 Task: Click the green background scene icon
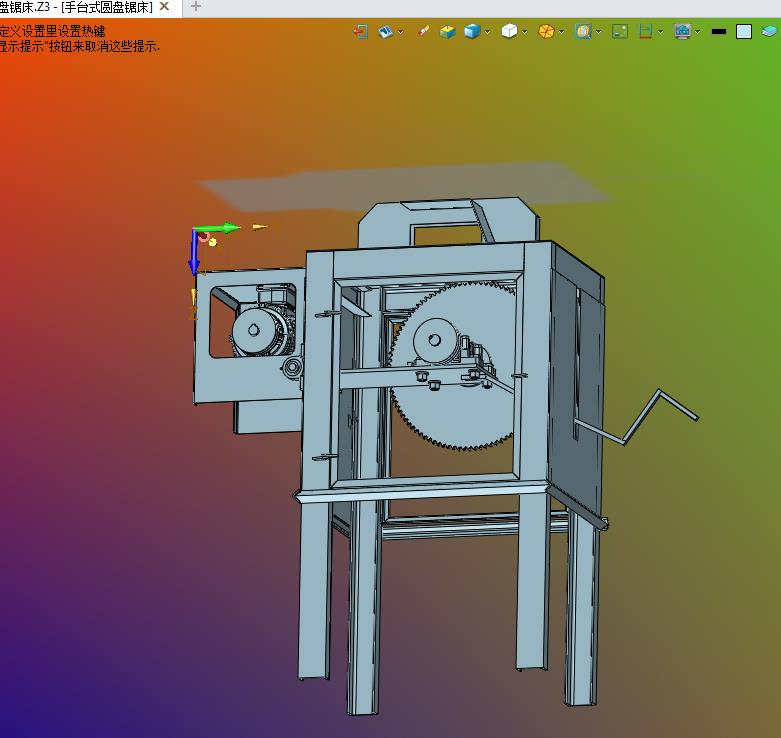point(620,32)
